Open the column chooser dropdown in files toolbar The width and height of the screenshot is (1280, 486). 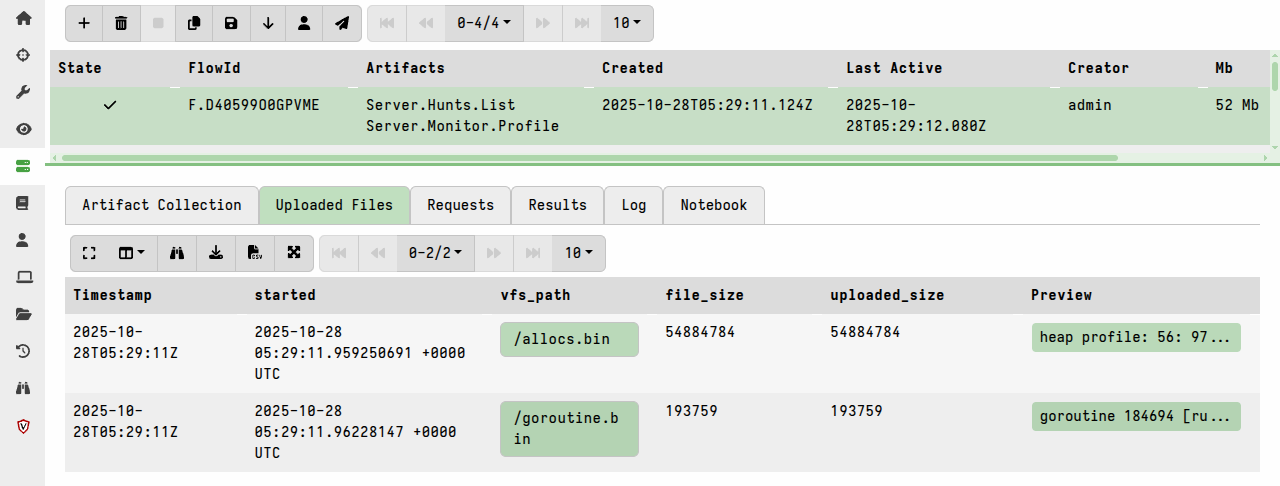click(132, 253)
